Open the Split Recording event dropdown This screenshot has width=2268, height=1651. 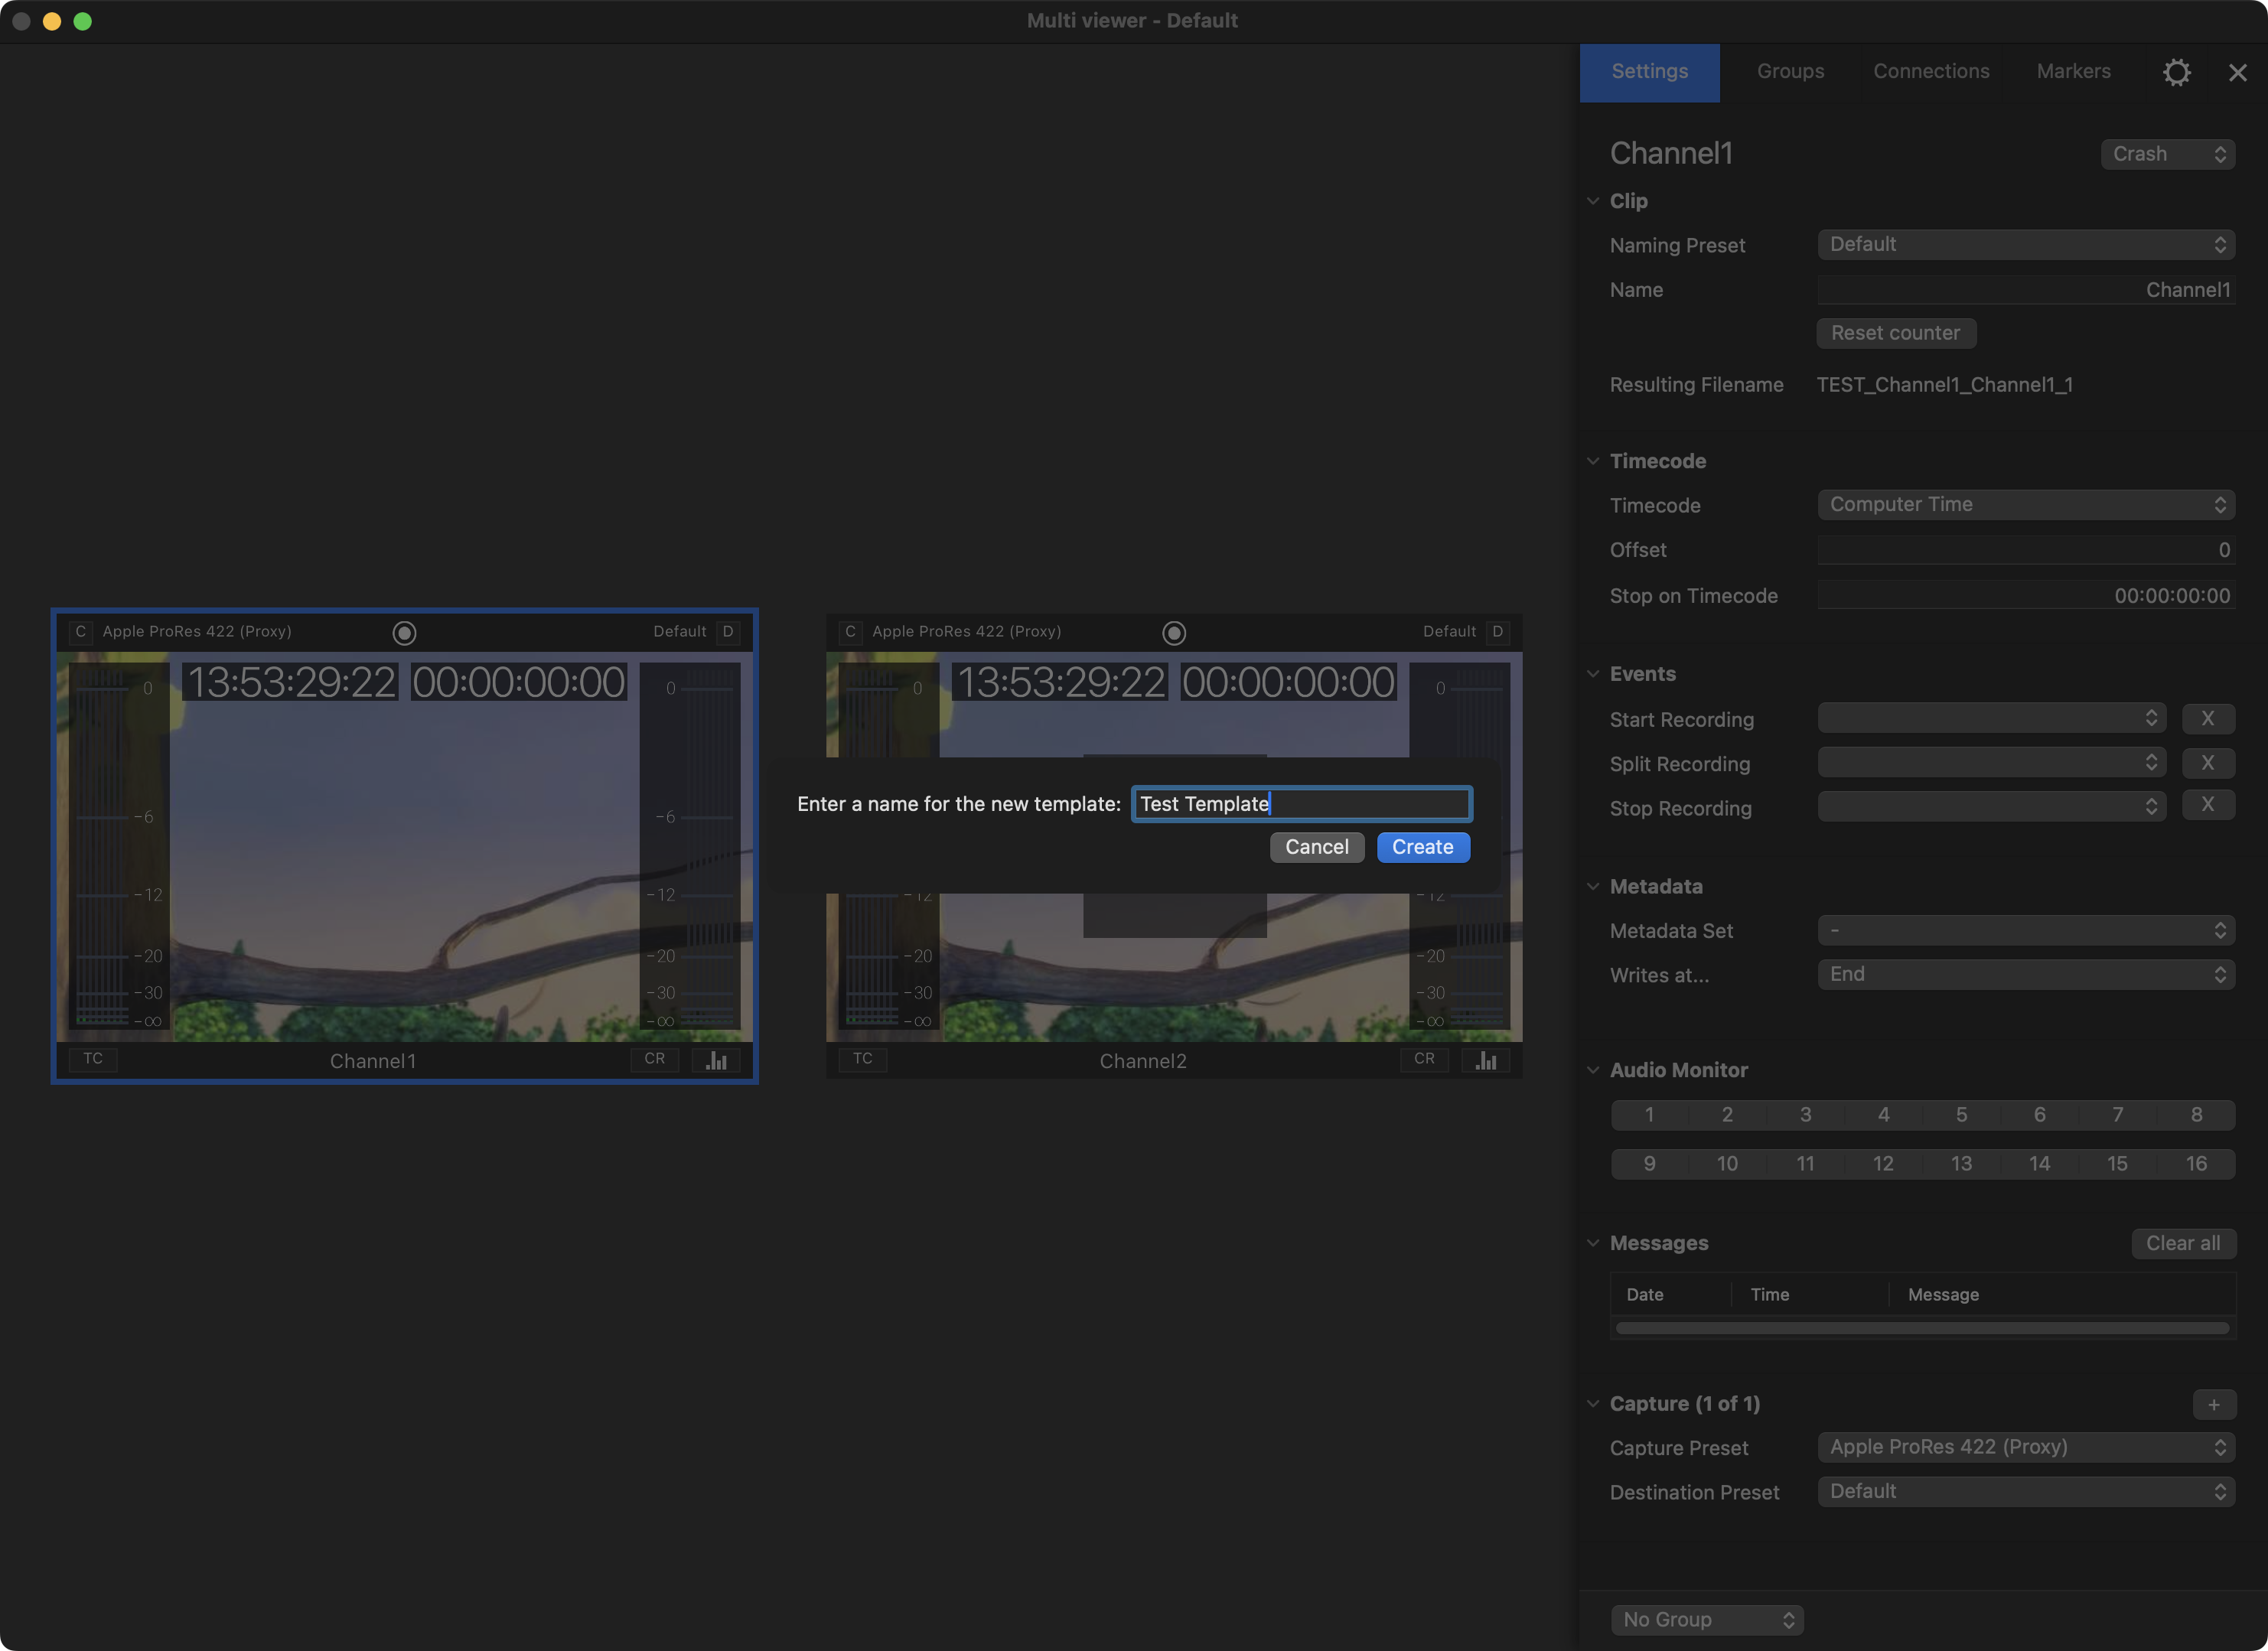click(1992, 763)
